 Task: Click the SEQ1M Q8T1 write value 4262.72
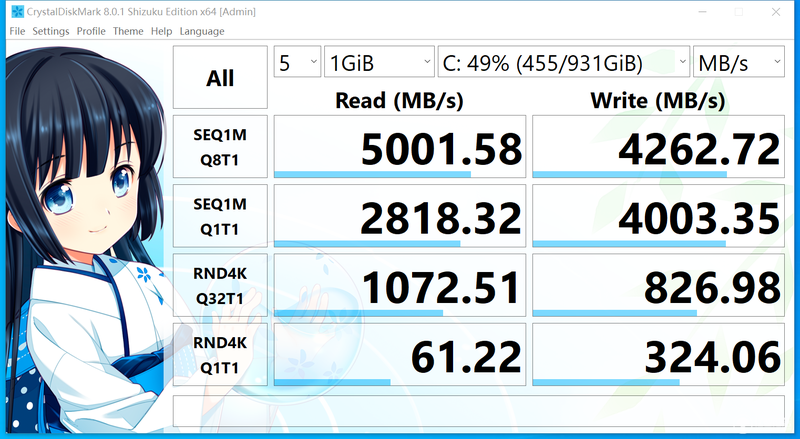[x=658, y=147]
